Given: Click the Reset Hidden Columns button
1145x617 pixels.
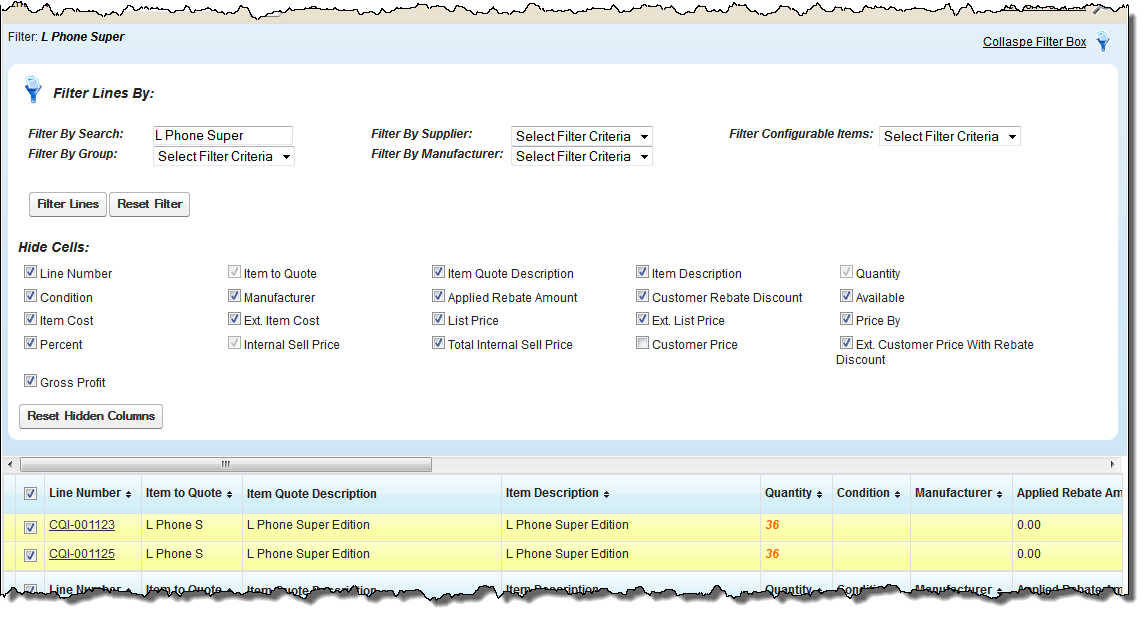Looking at the screenshot, I should [x=90, y=416].
